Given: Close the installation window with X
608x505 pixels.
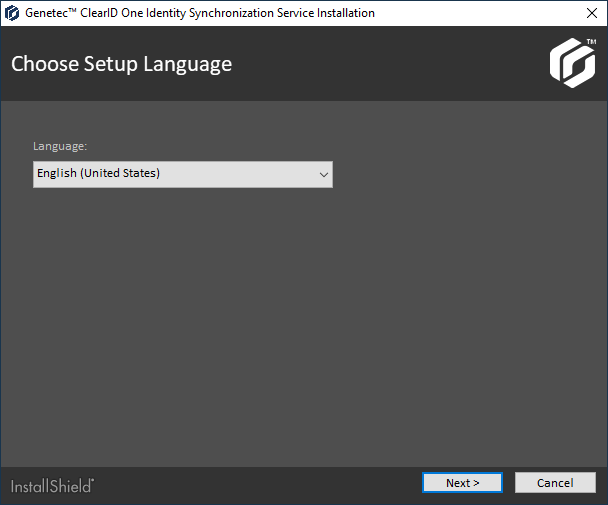Looking at the screenshot, I should pos(590,13).
